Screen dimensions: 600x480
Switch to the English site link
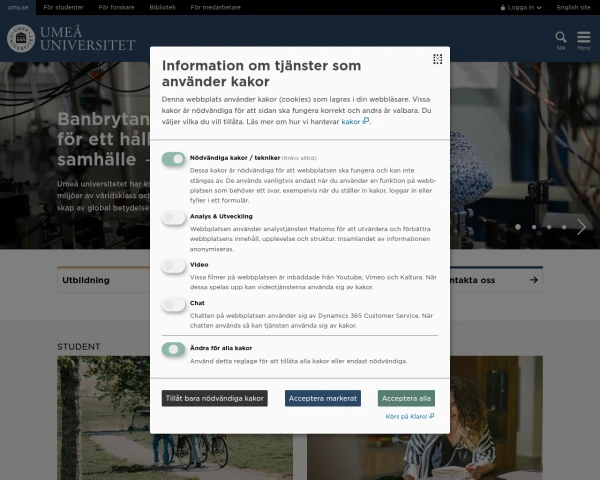click(573, 7)
